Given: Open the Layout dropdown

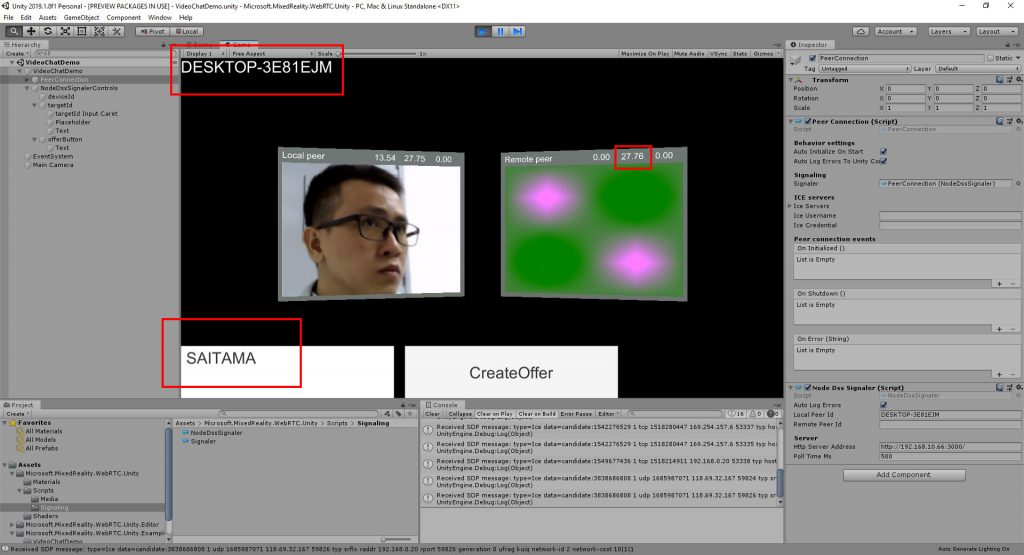Looking at the screenshot, I should [995, 31].
